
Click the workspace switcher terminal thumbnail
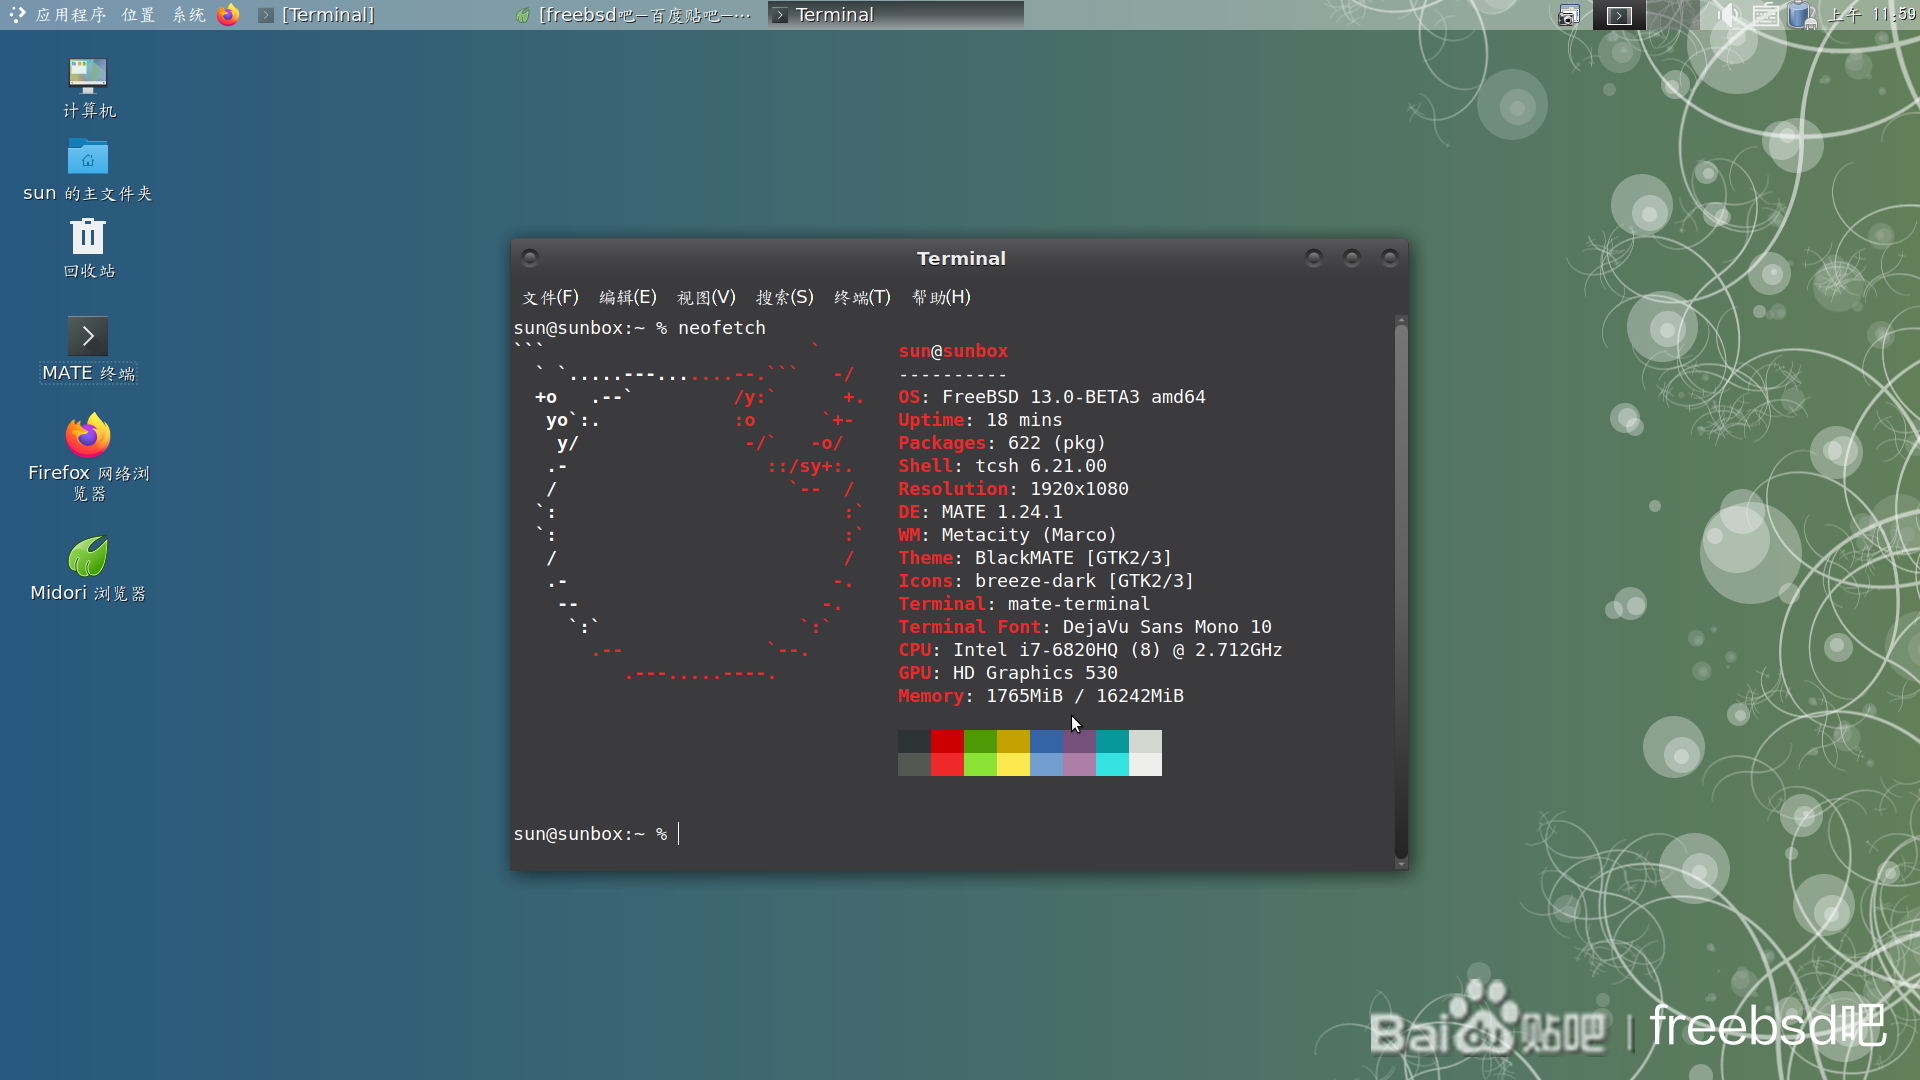click(x=1619, y=15)
